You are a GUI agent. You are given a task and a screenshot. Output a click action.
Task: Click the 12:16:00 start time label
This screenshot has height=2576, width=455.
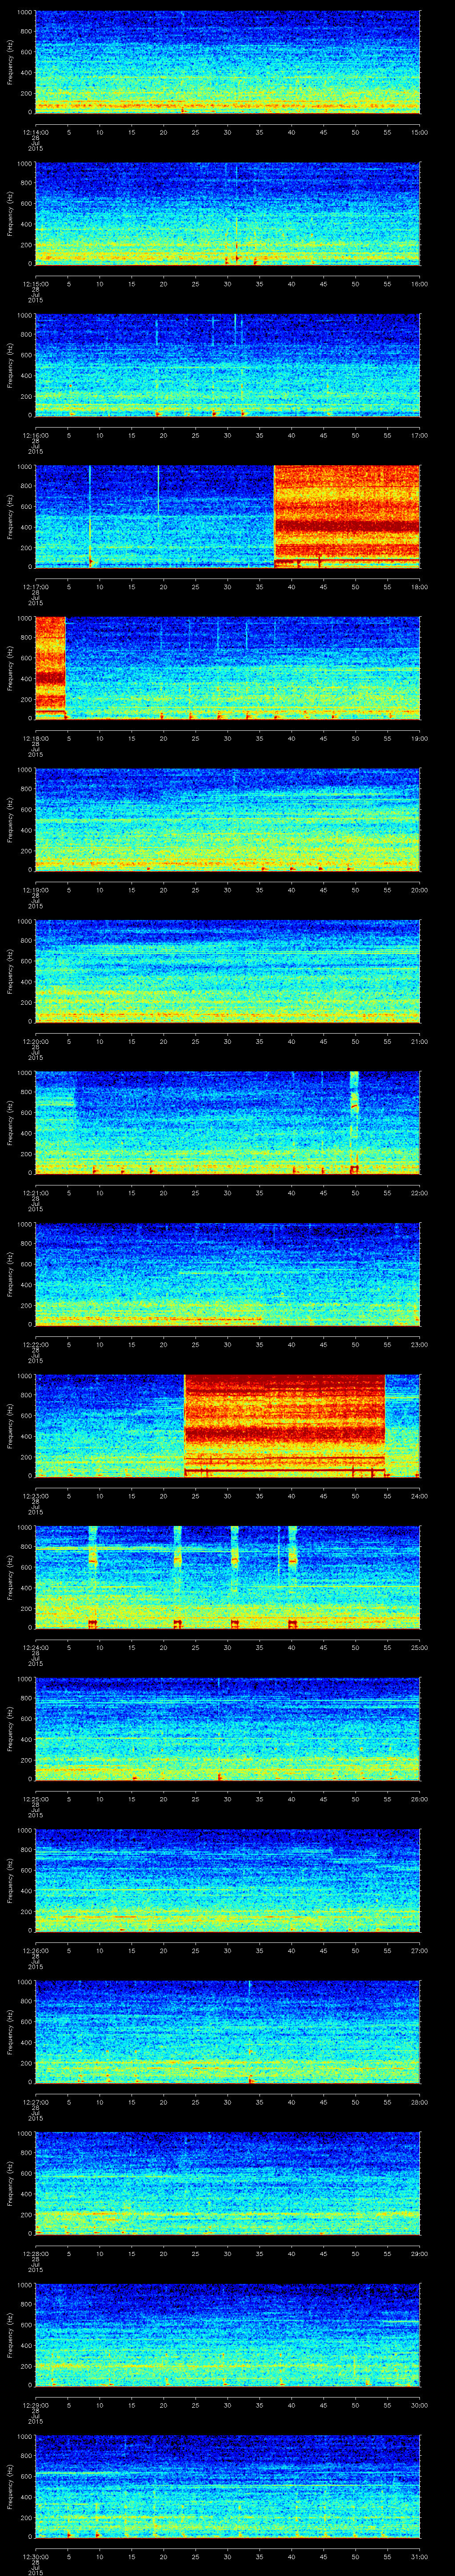(35, 434)
